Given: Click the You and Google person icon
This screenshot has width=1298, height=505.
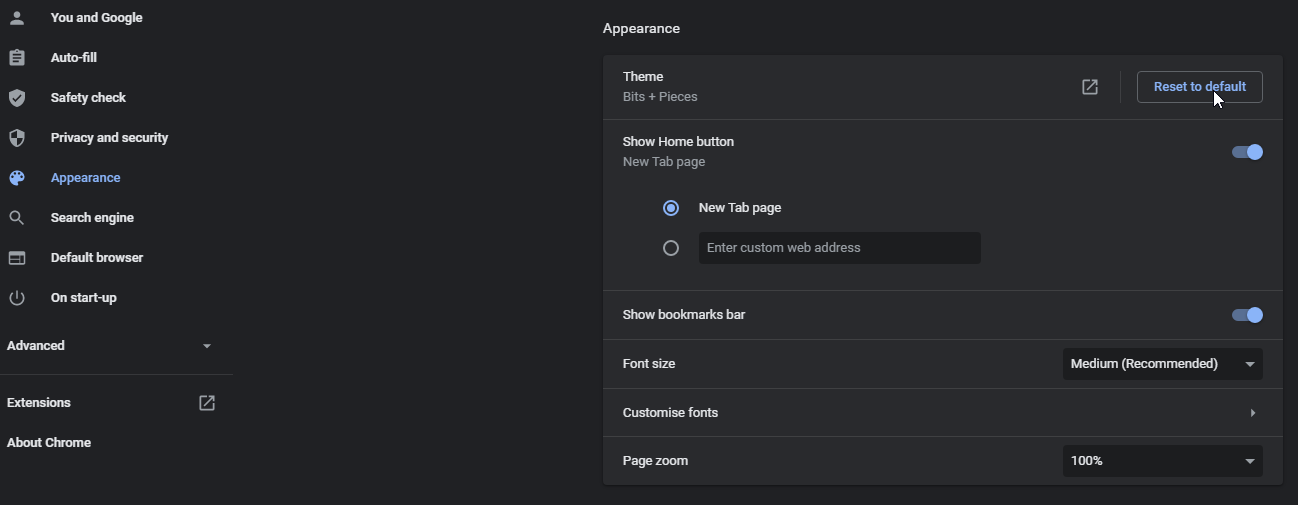Looking at the screenshot, I should pos(16,18).
